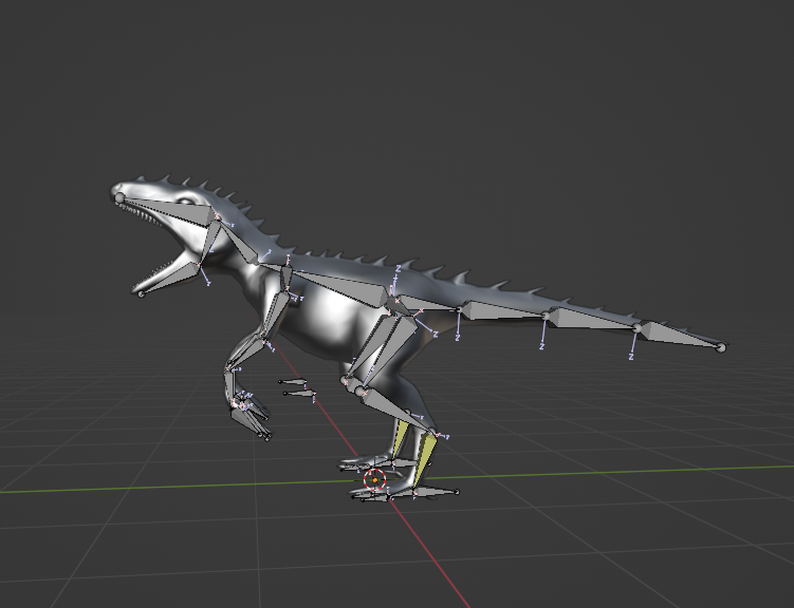794x608 pixels.
Task: Select the tail tip end joint sphere
Action: [721, 348]
